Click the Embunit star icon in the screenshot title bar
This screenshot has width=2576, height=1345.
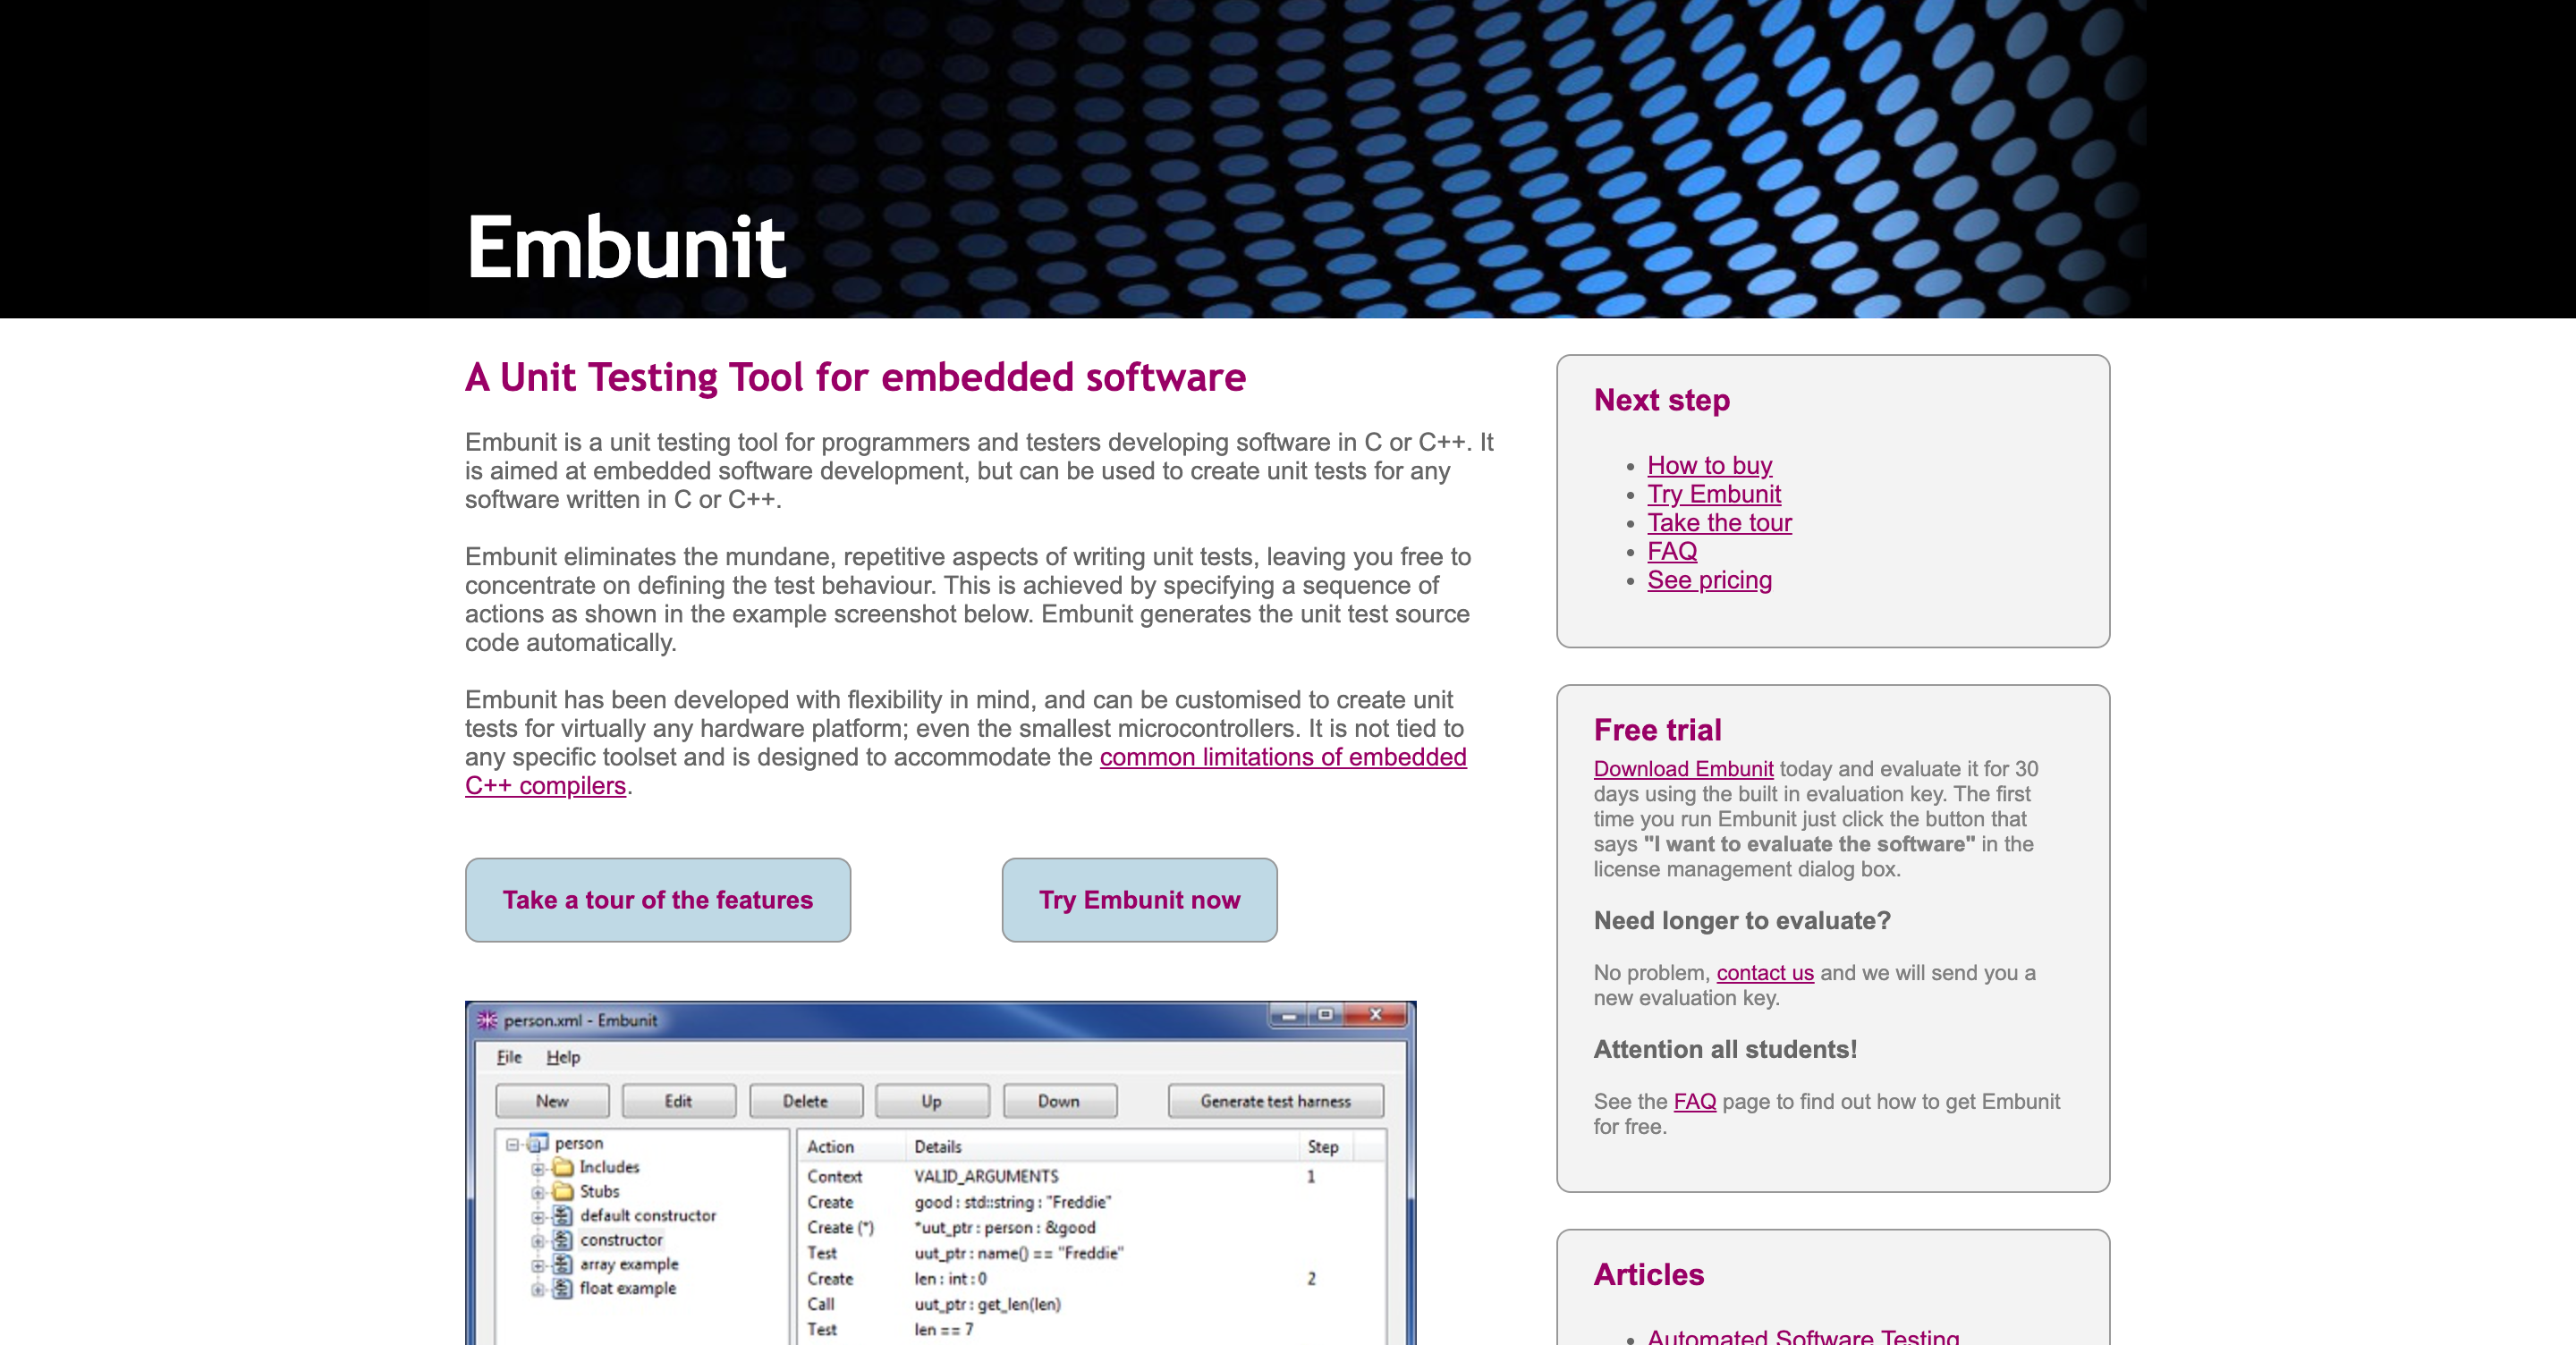pos(487,1020)
